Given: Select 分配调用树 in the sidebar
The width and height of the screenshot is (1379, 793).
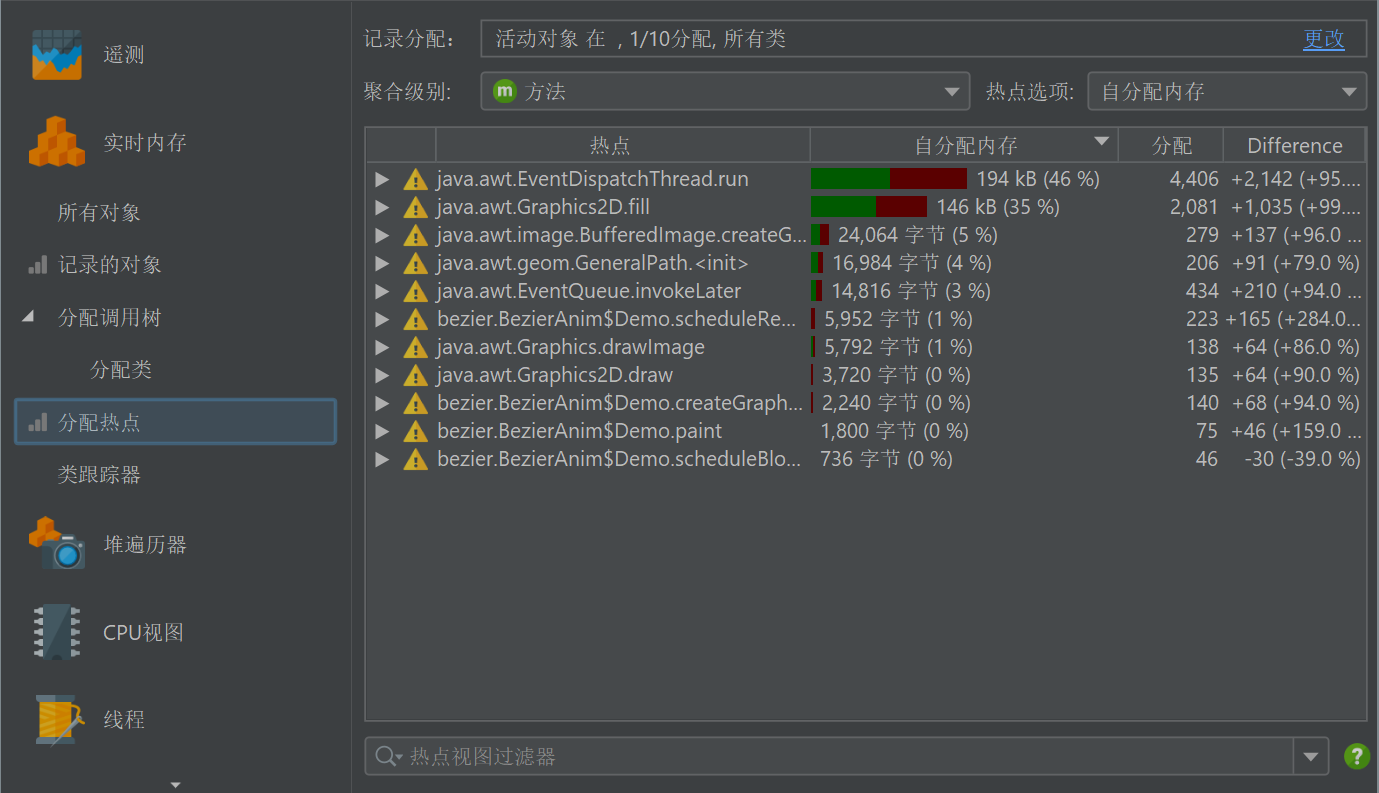Looking at the screenshot, I should coord(110,318).
